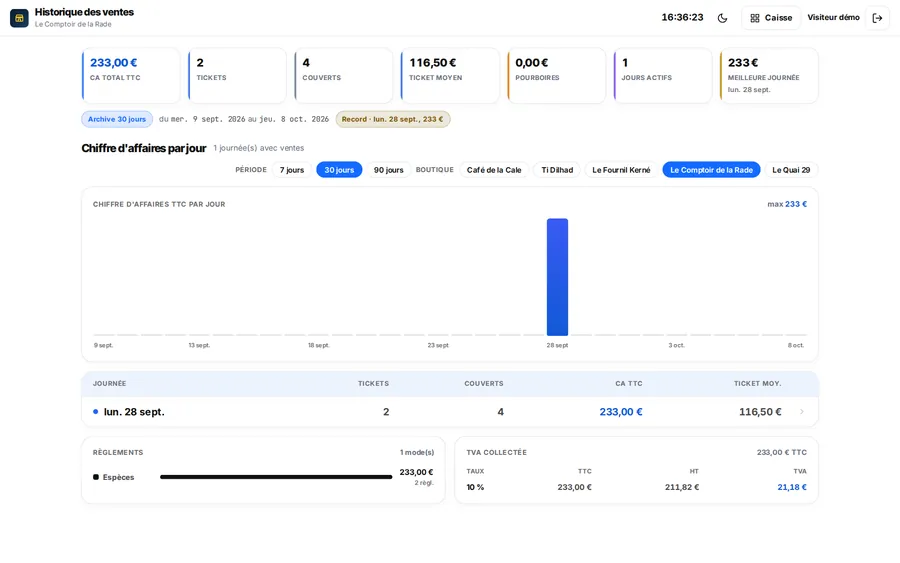Click the CA Total TTC card
Image resolution: width=900 pixels, height=563 pixels.
click(x=131, y=76)
